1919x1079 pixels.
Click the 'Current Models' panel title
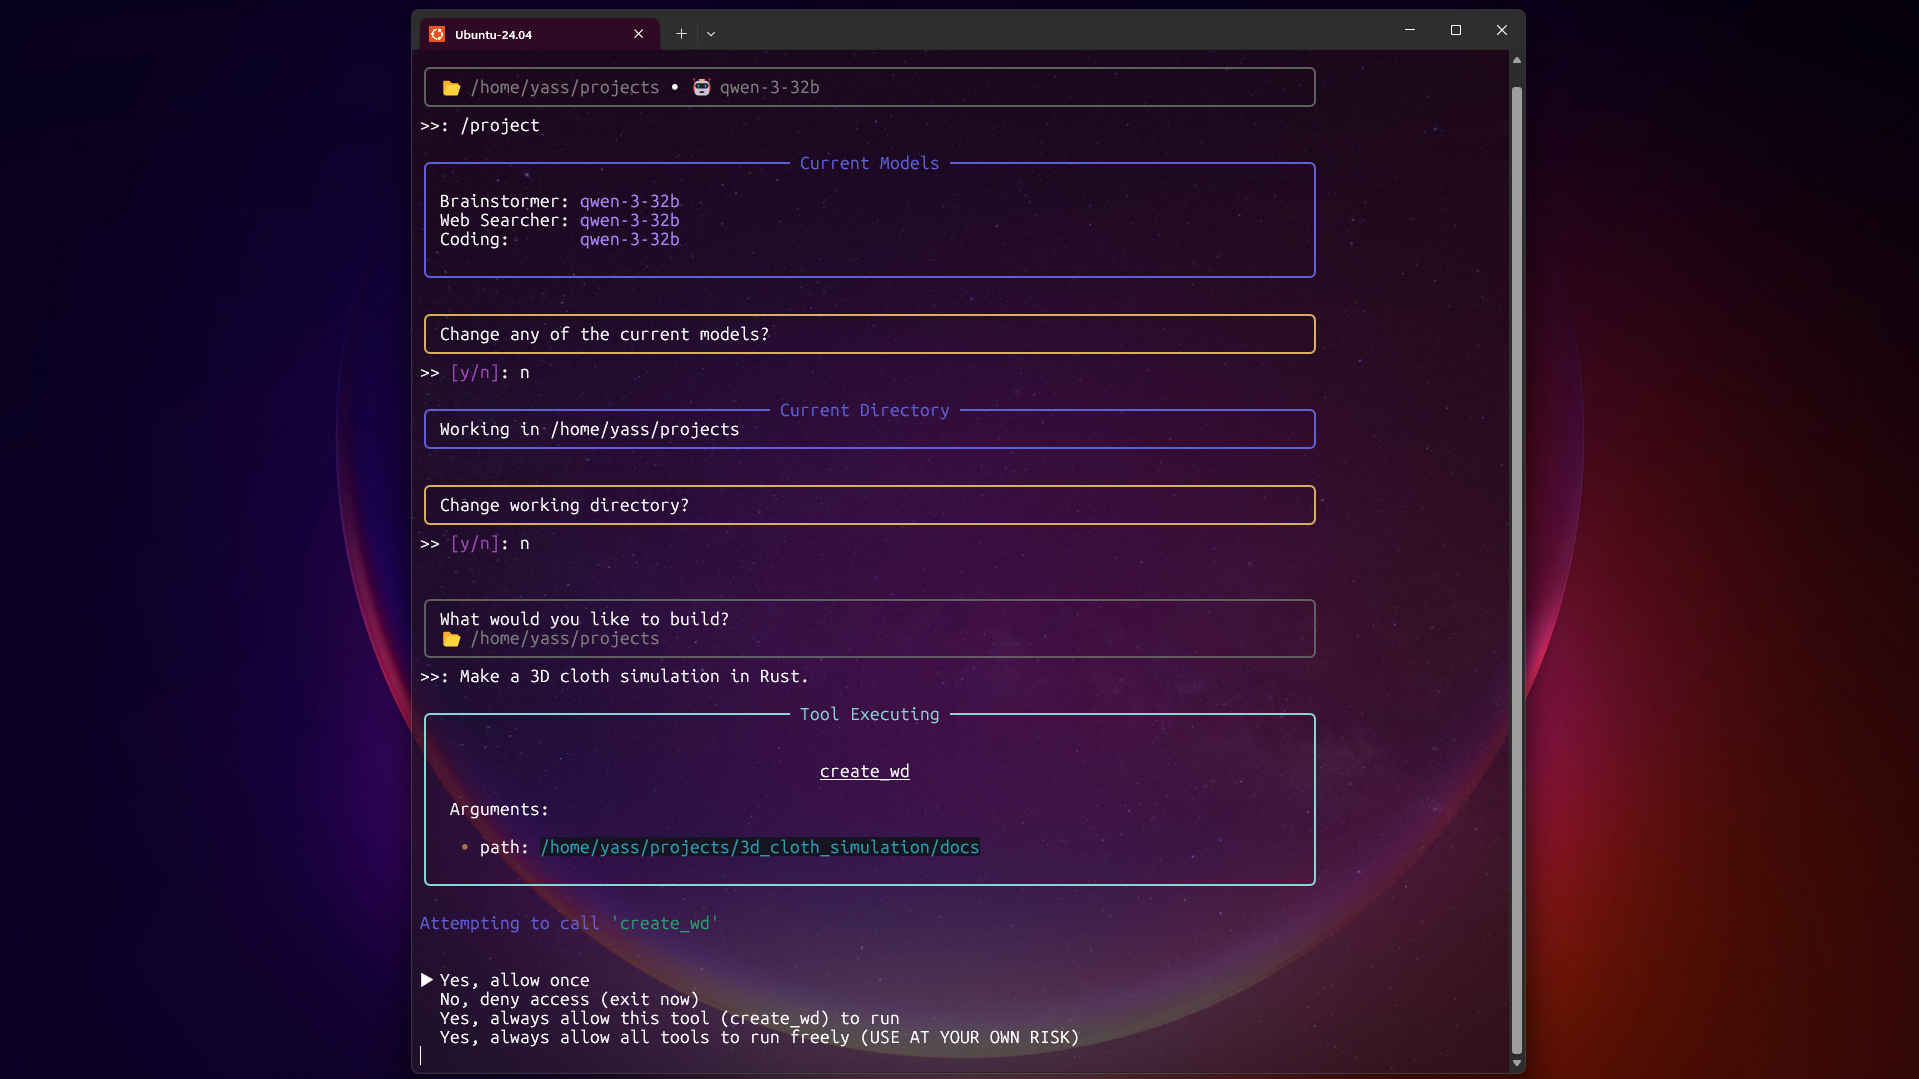[x=869, y=163]
